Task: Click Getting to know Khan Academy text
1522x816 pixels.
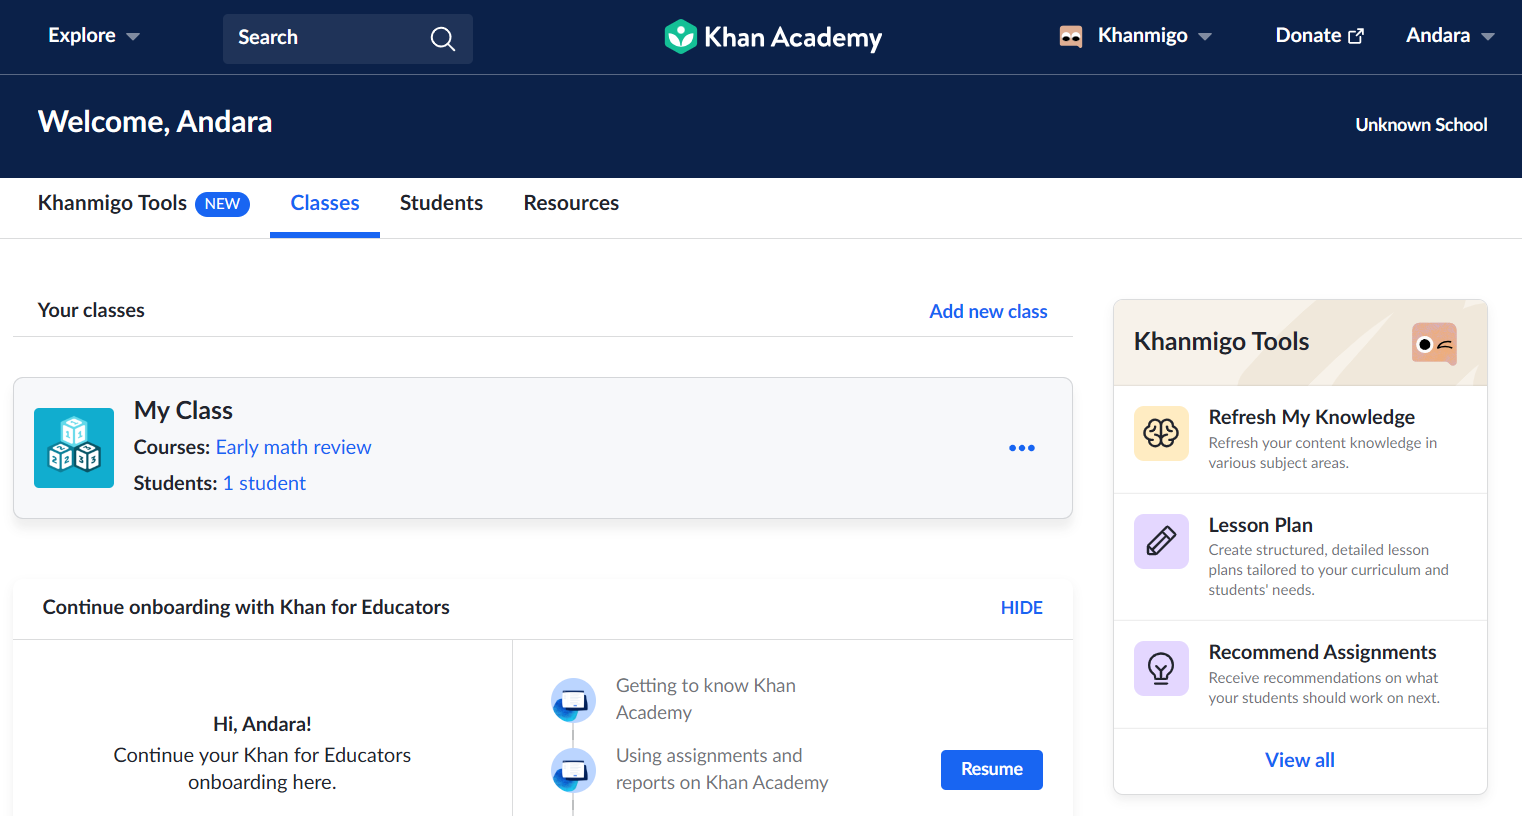Action: tap(706, 699)
